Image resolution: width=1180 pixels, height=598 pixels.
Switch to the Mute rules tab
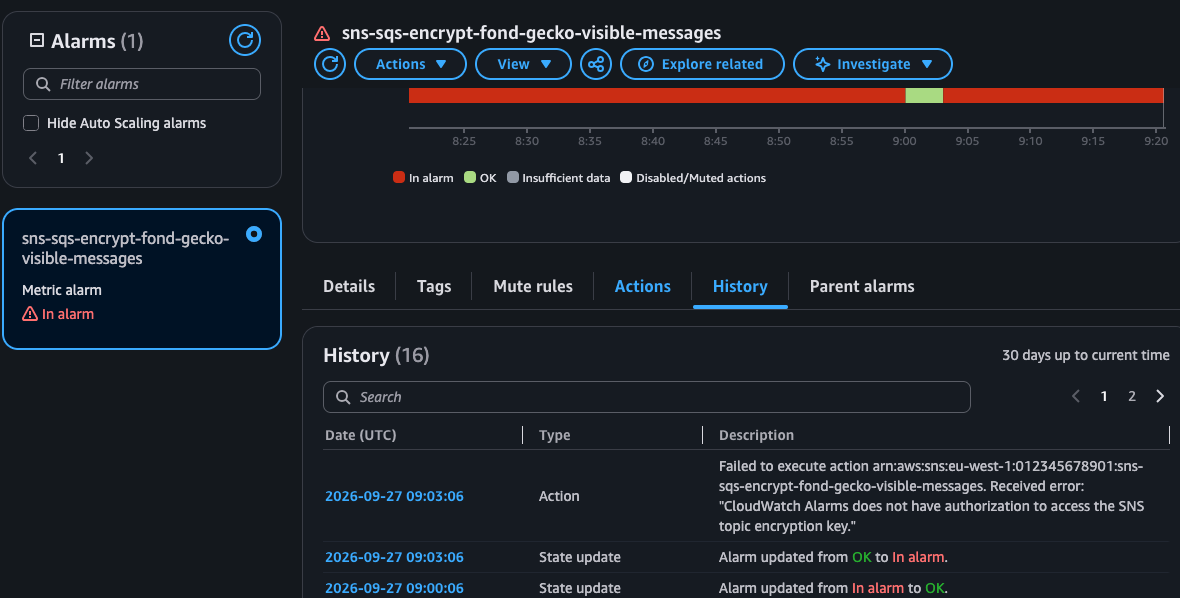[533, 287]
